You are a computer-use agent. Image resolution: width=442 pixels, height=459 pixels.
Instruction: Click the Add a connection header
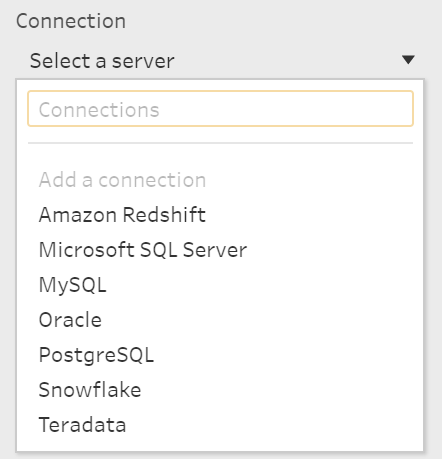(122, 180)
